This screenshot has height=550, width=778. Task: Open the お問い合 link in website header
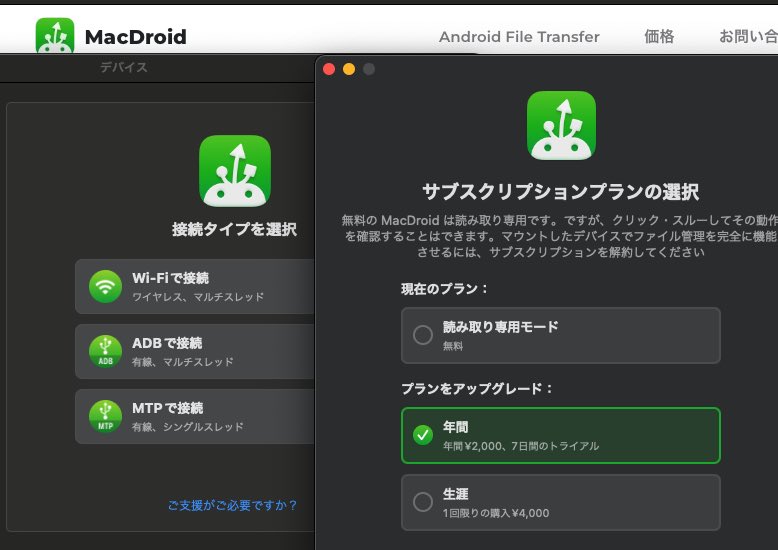pyautogui.click(x=748, y=37)
